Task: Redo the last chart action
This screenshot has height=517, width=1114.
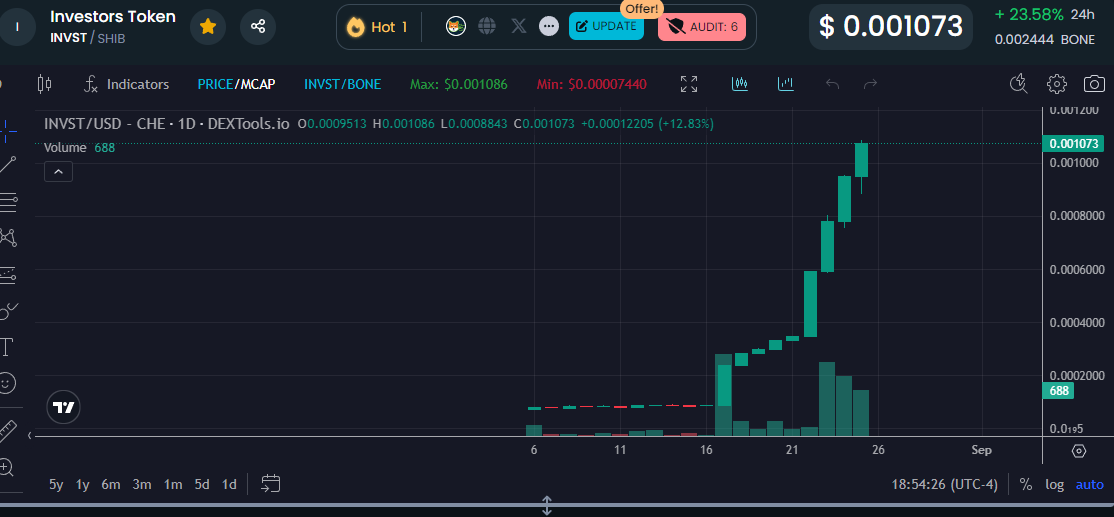Action: tap(870, 85)
